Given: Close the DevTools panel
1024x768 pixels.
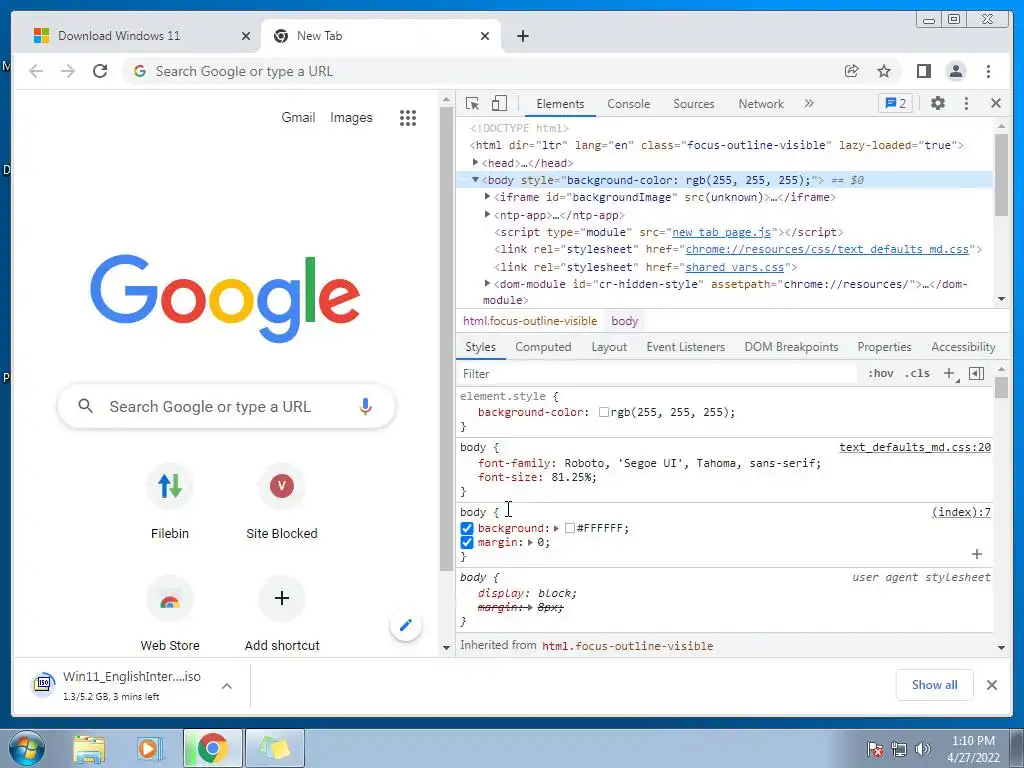Looking at the screenshot, I should 995,103.
